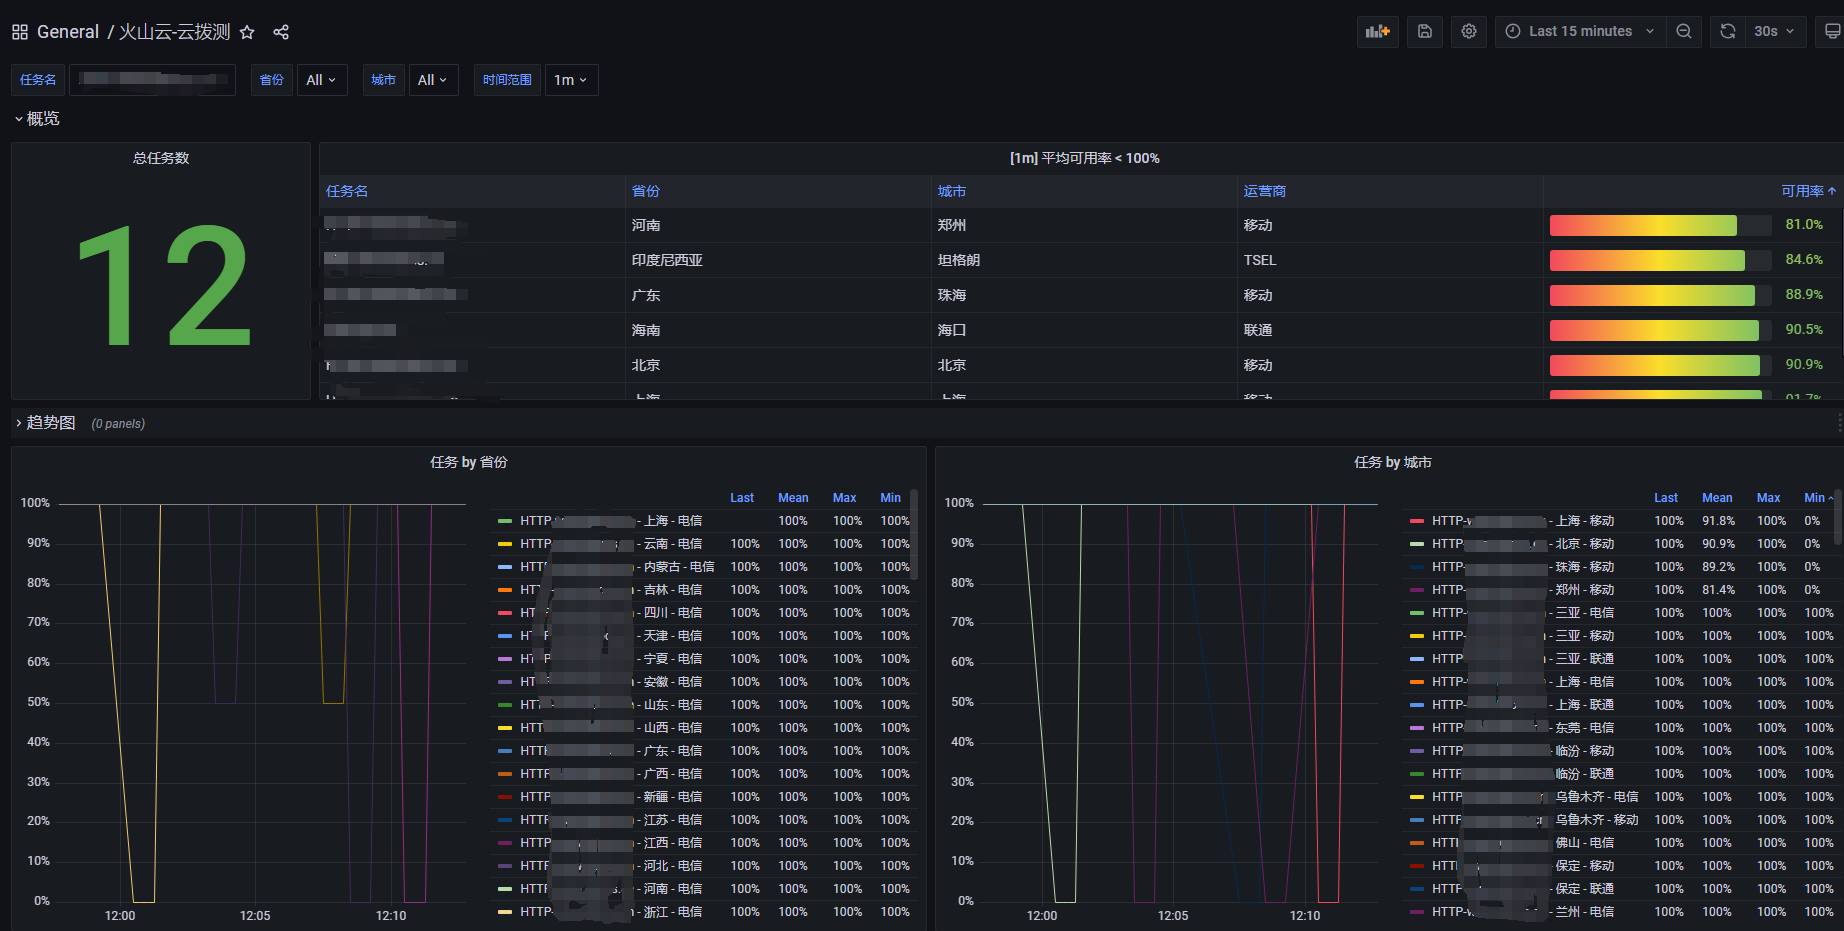Viewport: 1844px width, 931px height.
Task: Open the General breadcrumb link
Action: pyautogui.click(x=67, y=31)
